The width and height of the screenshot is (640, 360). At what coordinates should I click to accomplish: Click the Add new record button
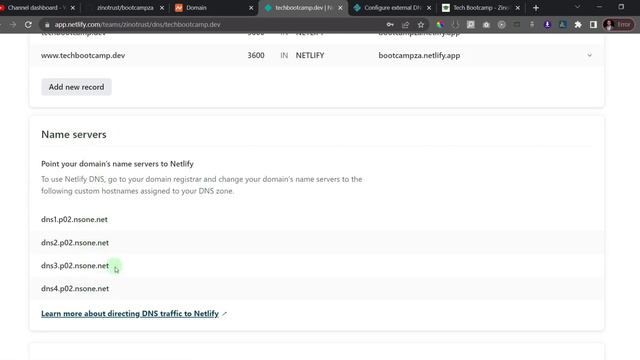tap(76, 87)
